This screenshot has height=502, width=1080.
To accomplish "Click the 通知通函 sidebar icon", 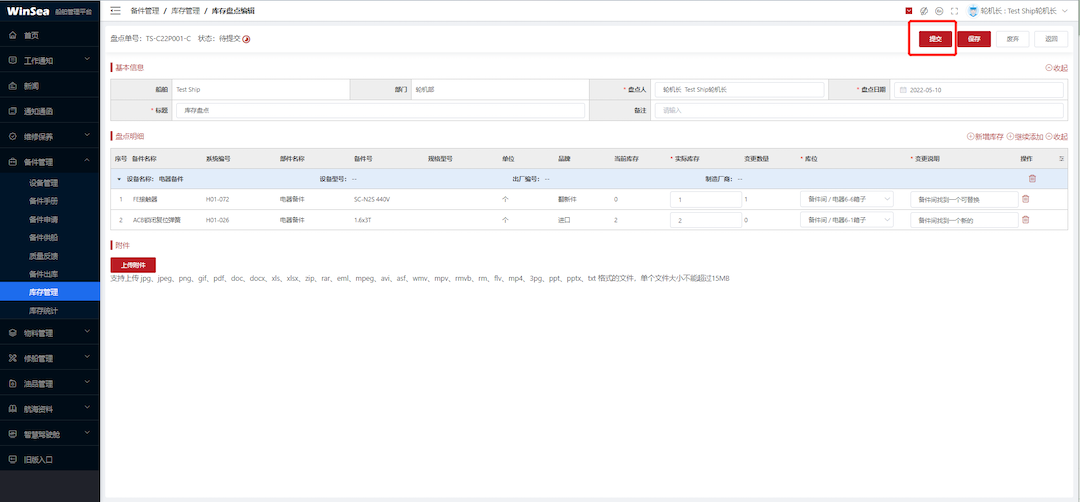I will [13, 111].
